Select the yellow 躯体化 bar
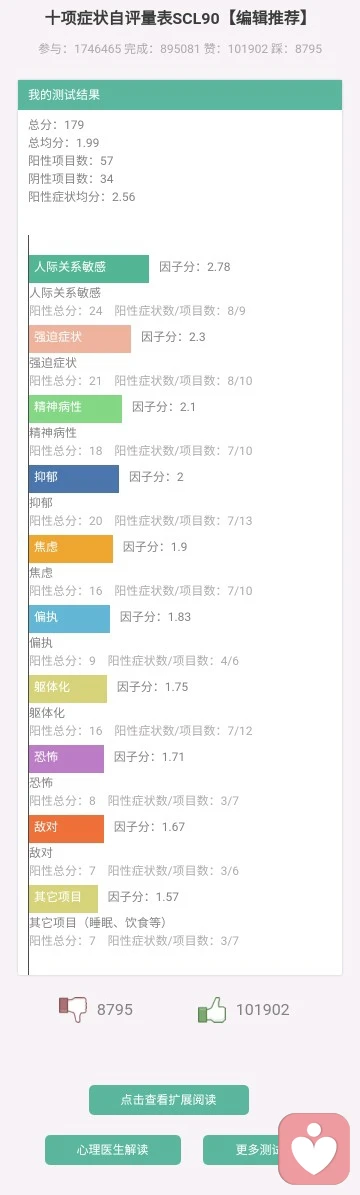This screenshot has width=360, height=1195. pyautogui.click(x=68, y=689)
